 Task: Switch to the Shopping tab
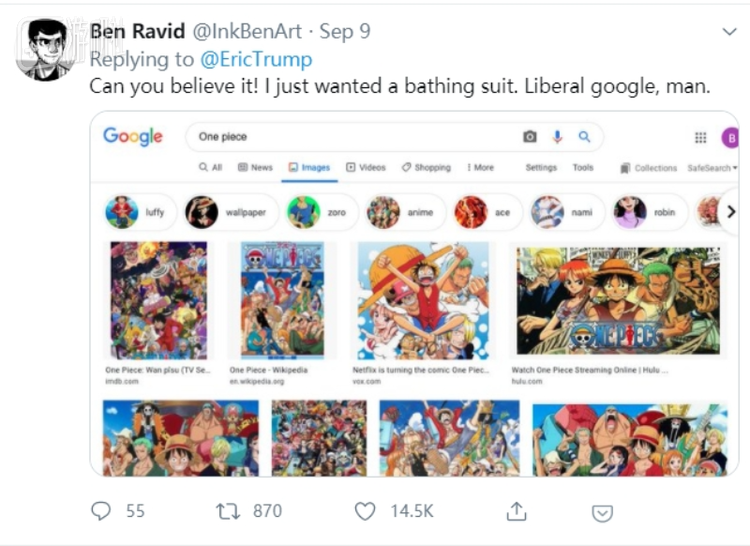pos(427,168)
